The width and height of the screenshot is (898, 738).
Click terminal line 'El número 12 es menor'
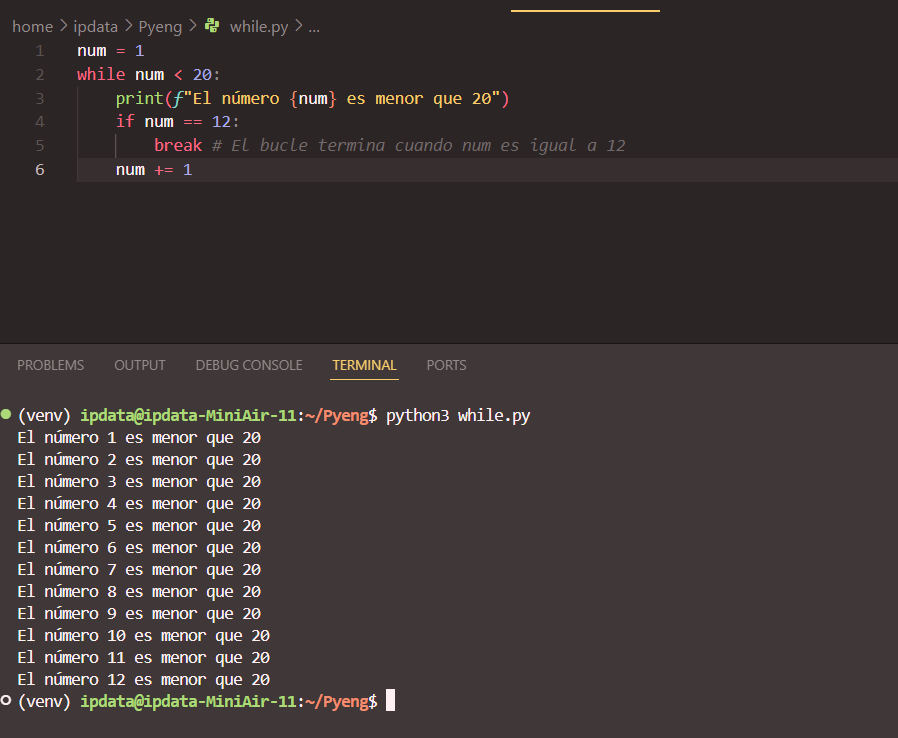(x=144, y=680)
